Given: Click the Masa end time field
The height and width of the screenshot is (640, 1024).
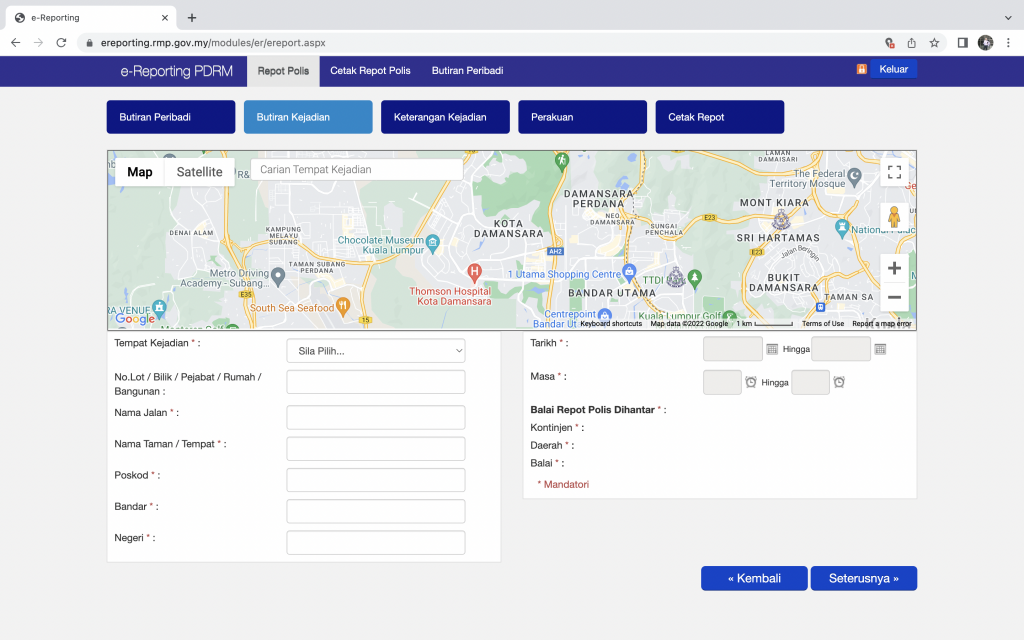Looking at the screenshot, I should 810,382.
